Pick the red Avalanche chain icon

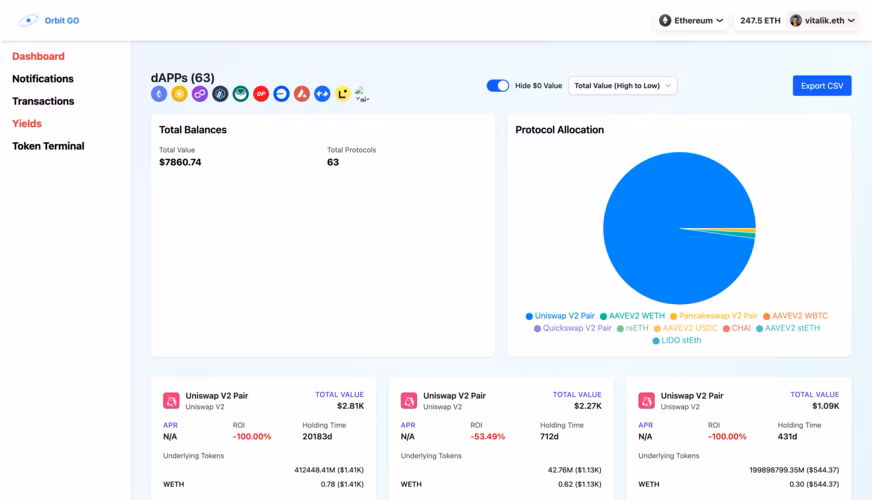(302, 94)
